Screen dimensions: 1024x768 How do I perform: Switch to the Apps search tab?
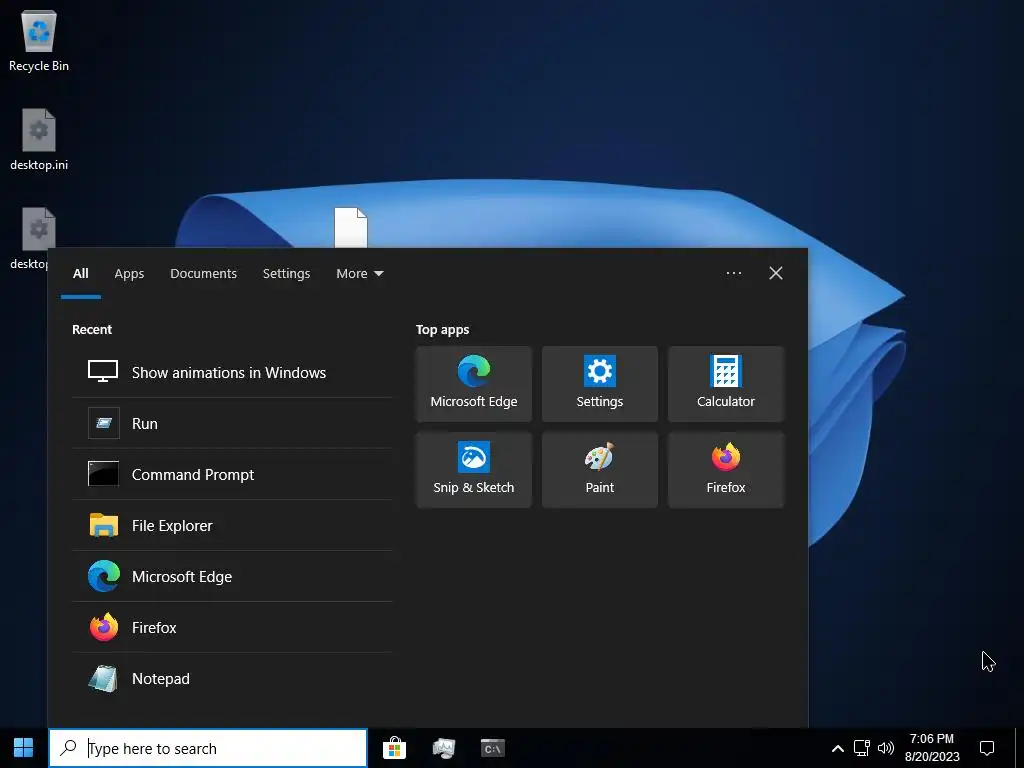pos(129,274)
